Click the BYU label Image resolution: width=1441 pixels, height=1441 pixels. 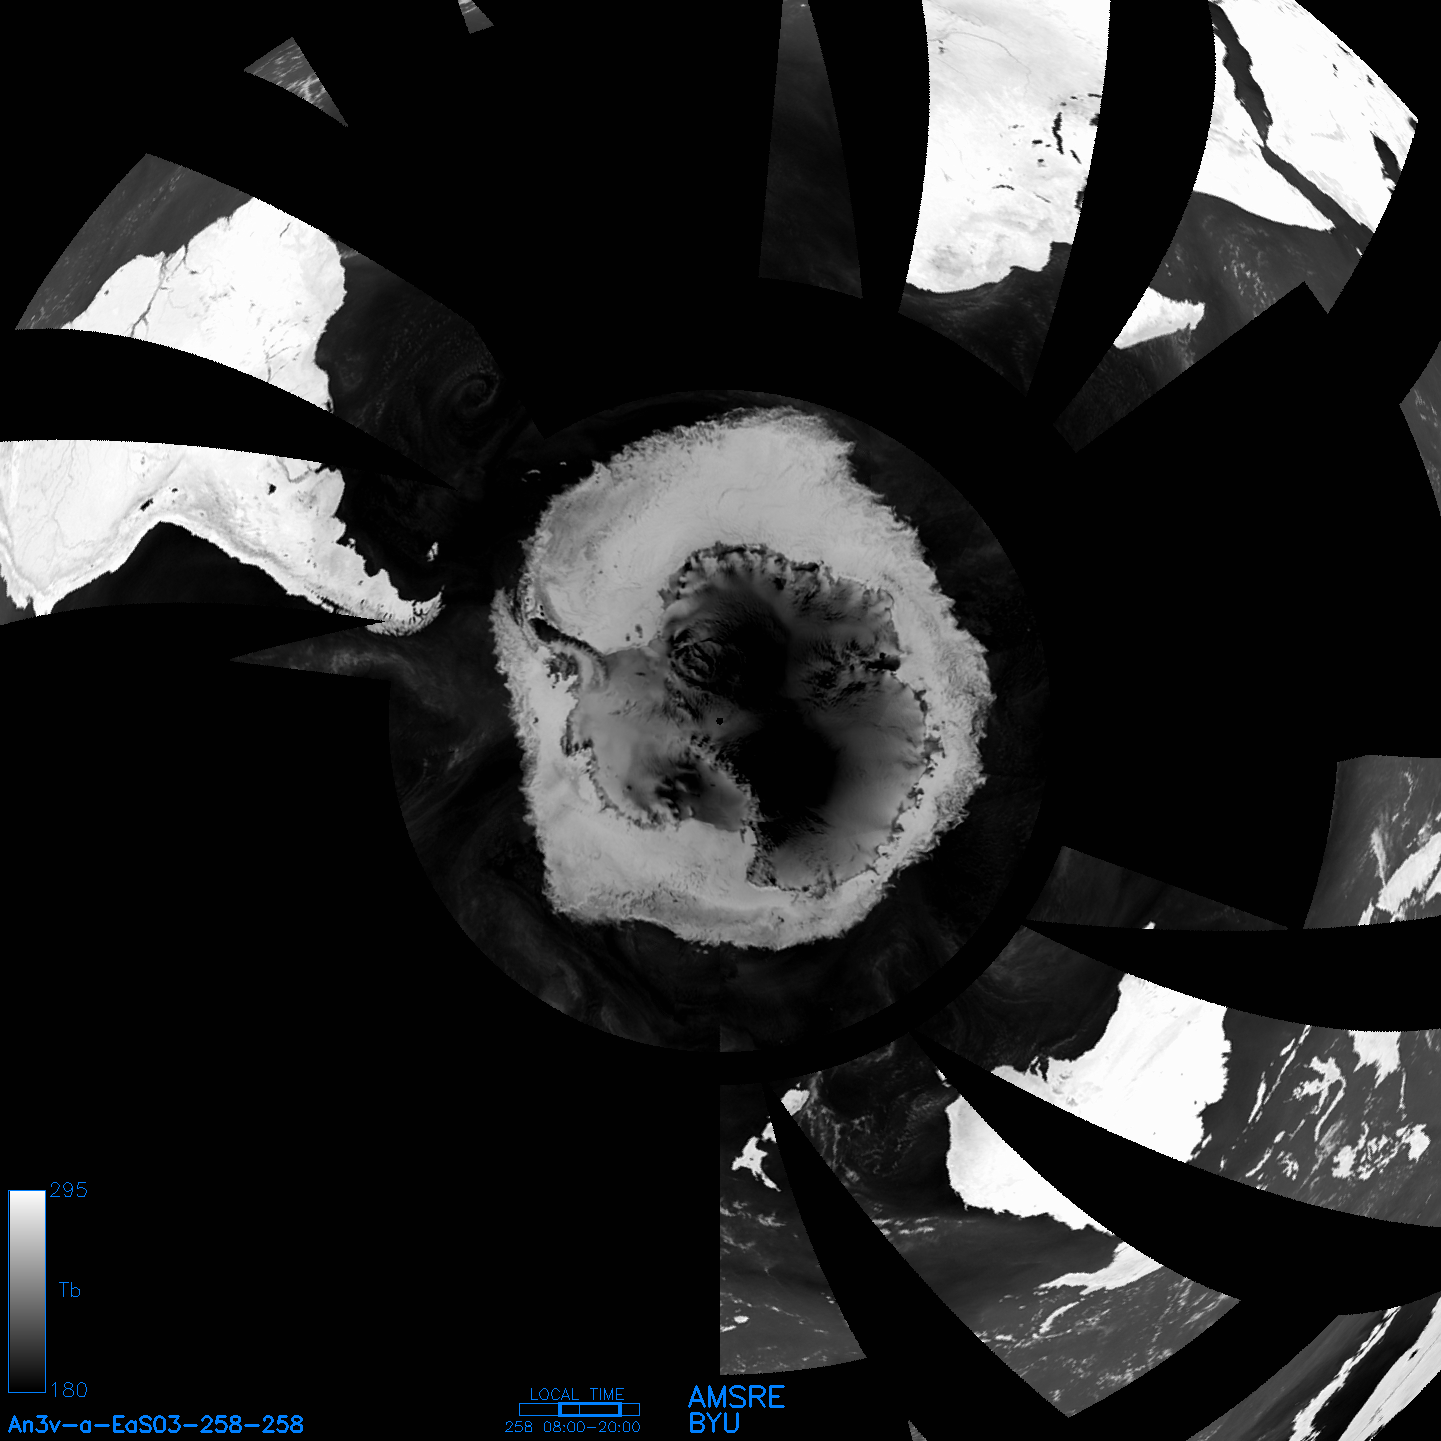coord(714,1423)
